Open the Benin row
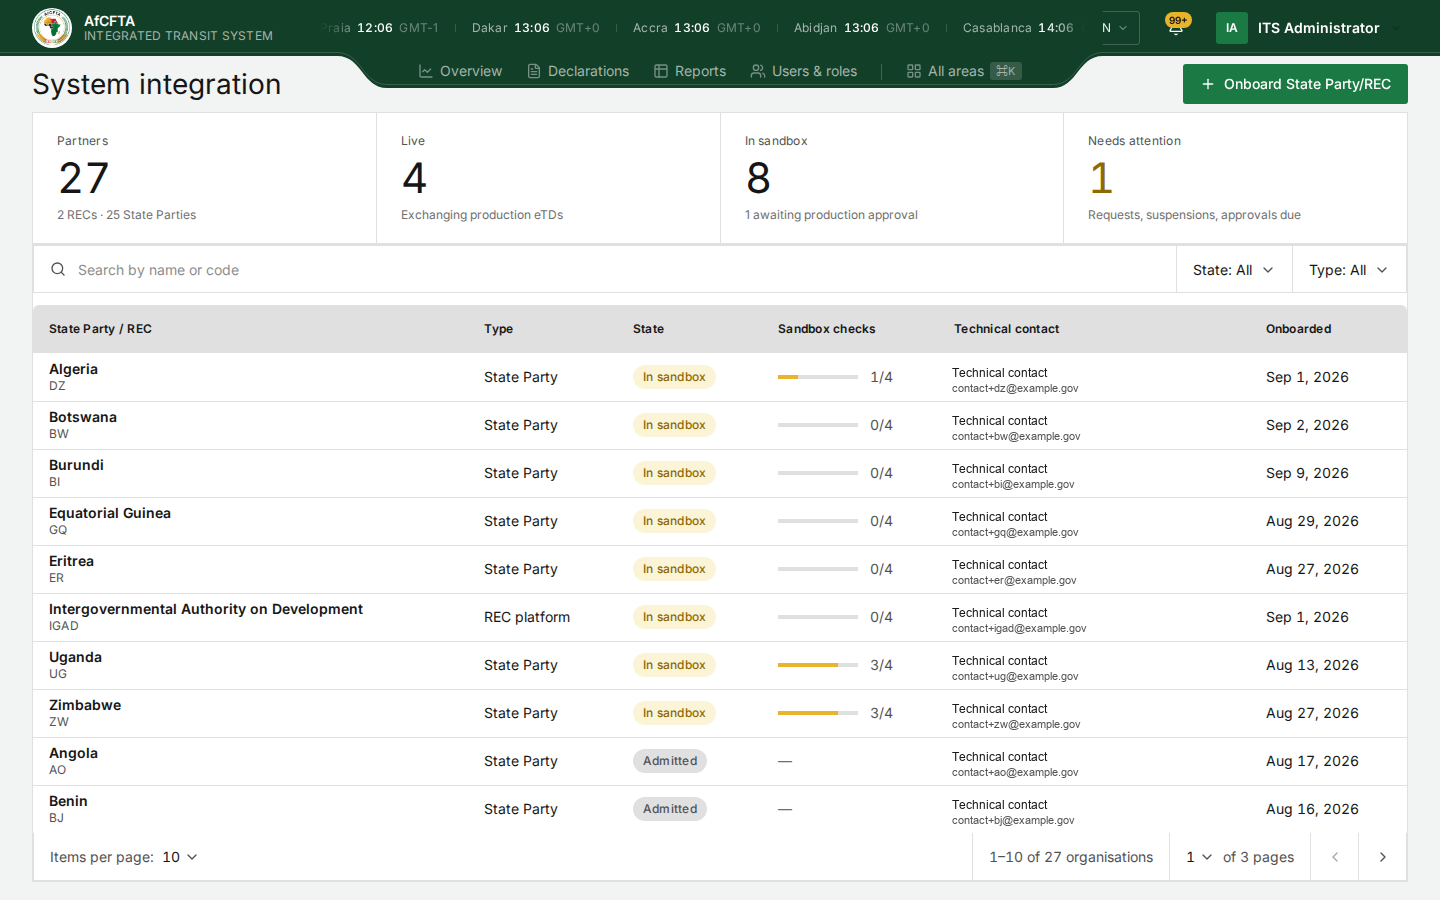This screenshot has height=900, width=1440. 720,809
